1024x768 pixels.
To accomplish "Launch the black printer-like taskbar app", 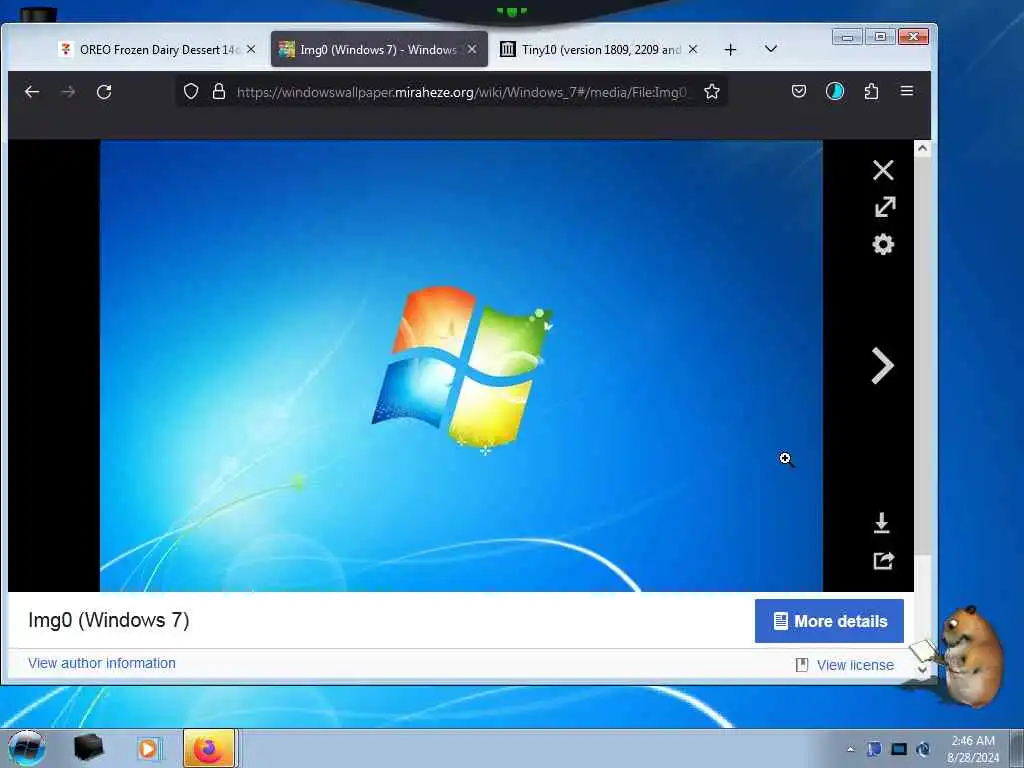I will (x=89, y=748).
